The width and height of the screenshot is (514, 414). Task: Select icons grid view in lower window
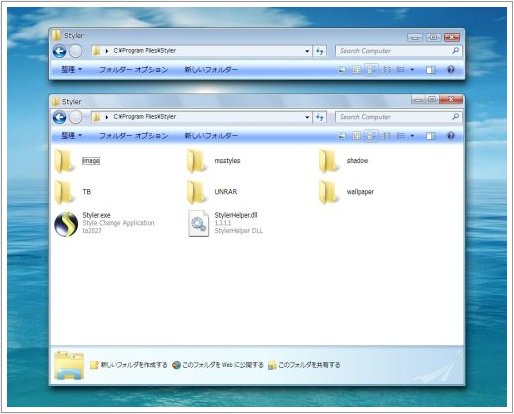357,136
